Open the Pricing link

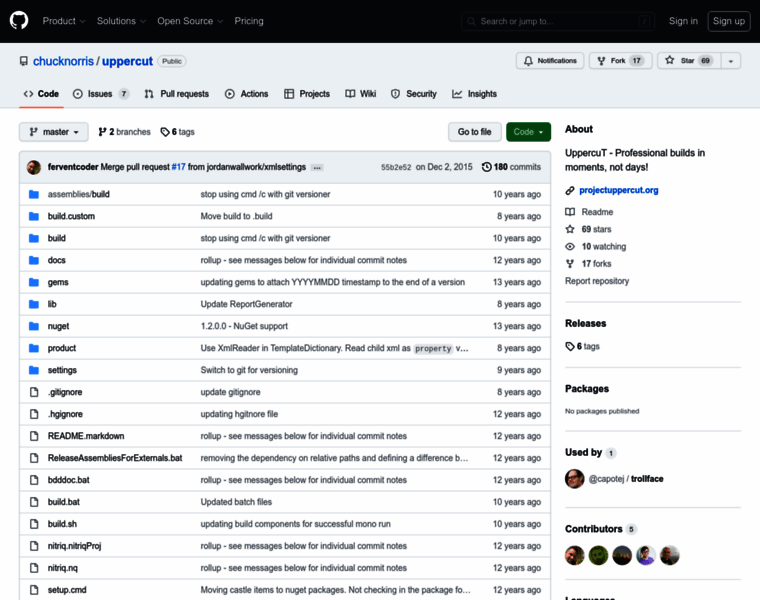[249, 21]
